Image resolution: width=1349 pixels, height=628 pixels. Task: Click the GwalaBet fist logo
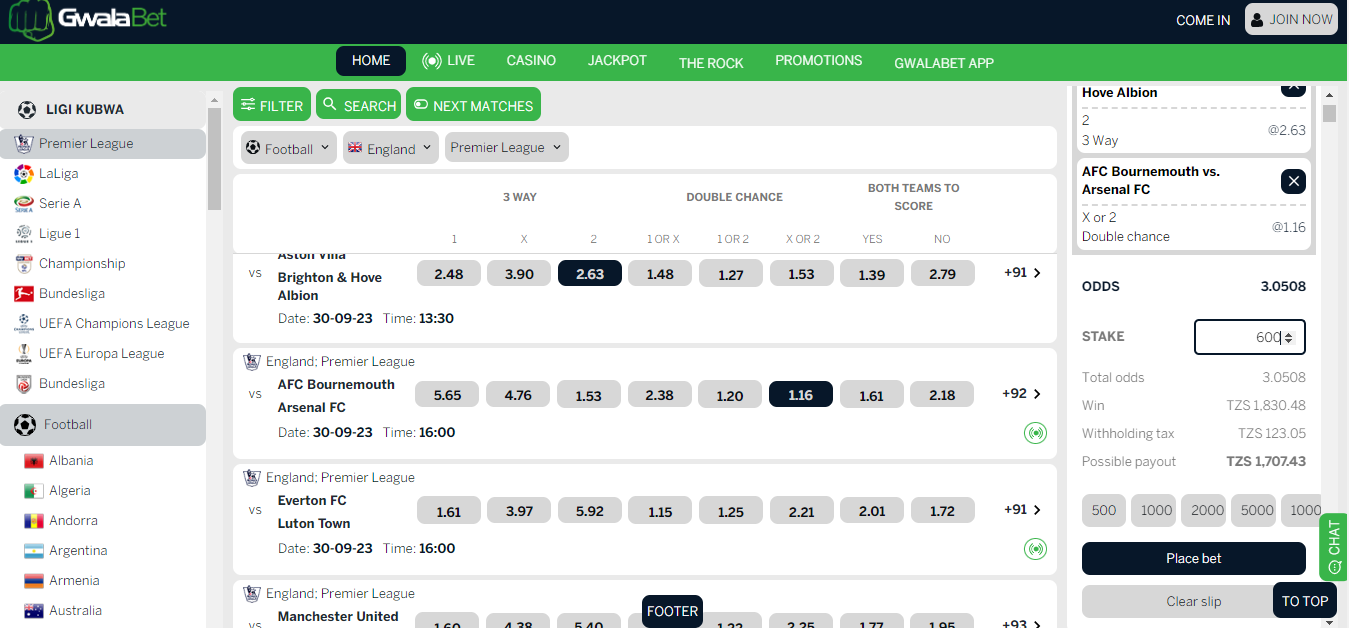29,22
